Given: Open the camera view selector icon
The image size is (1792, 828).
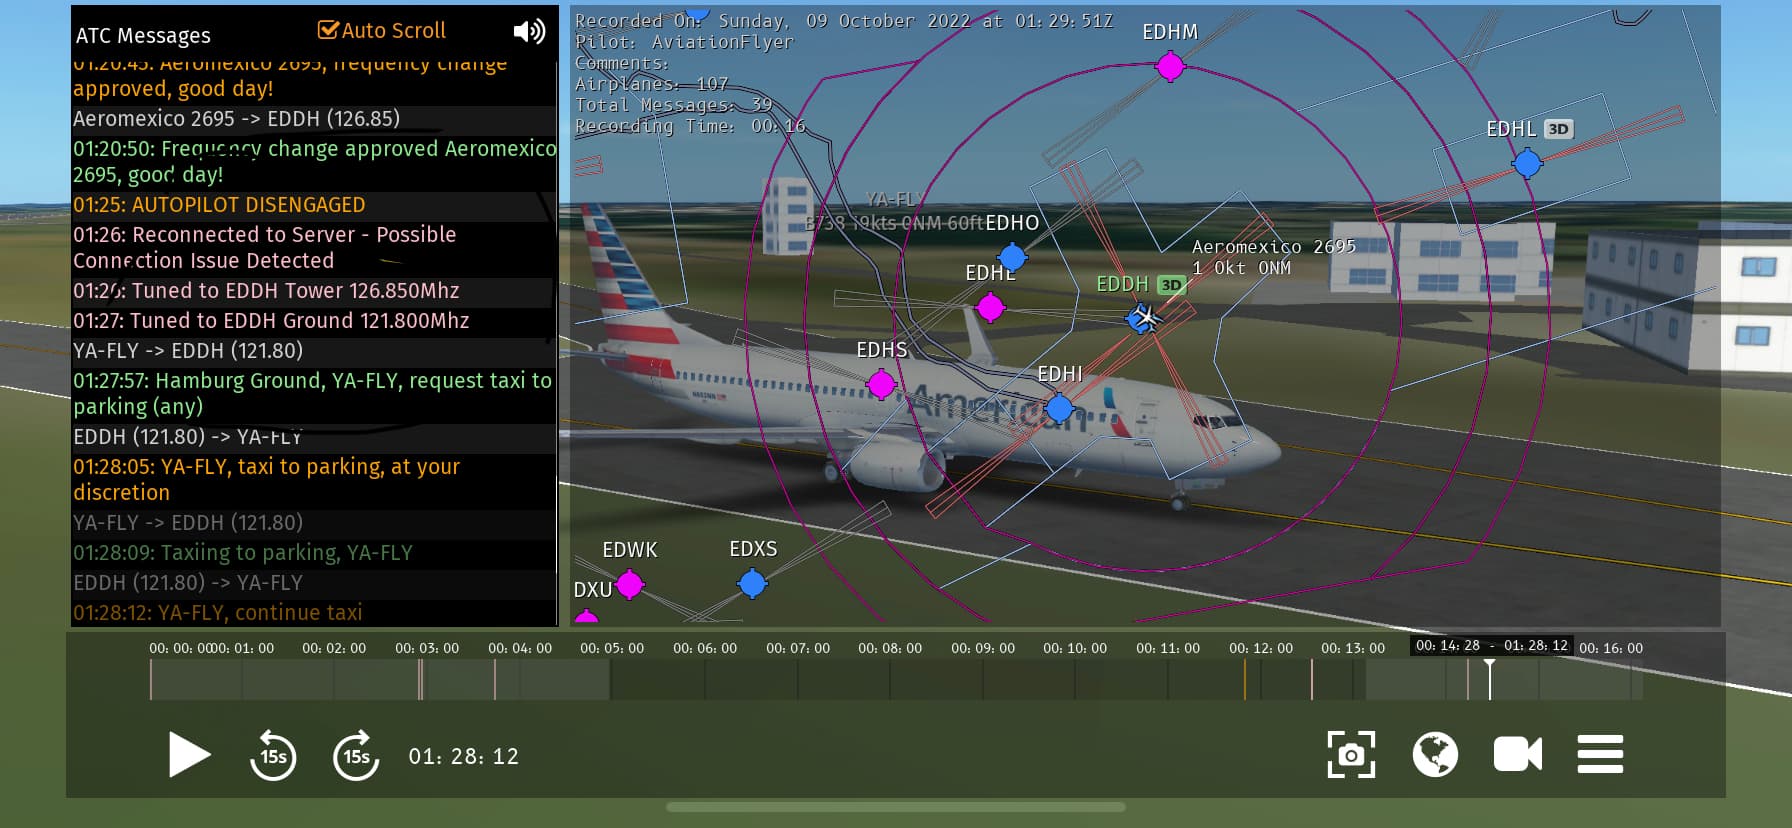Looking at the screenshot, I should point(1517,754).
